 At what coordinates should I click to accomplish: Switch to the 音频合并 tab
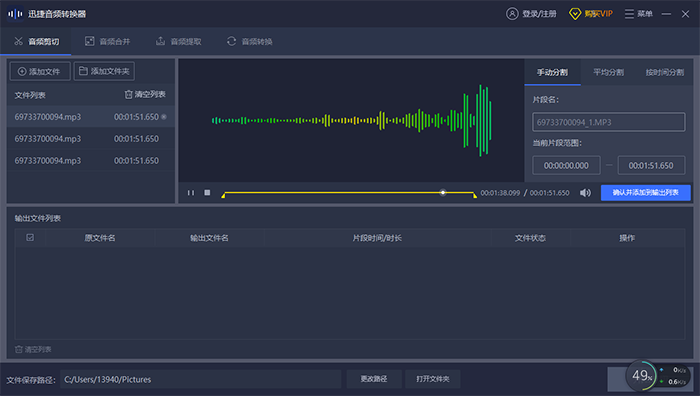107,42
